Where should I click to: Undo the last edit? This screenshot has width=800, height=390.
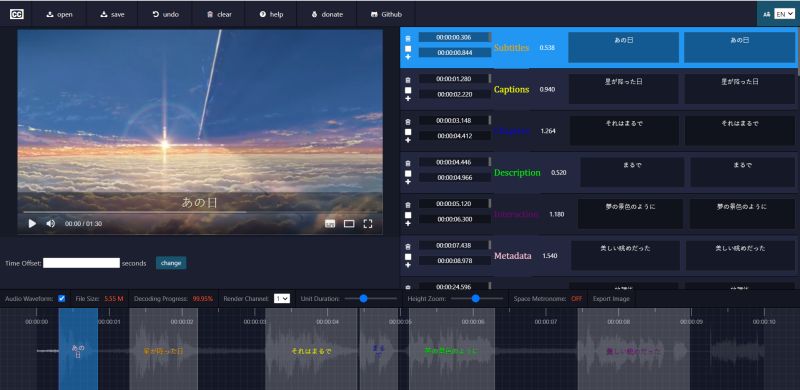165,14
